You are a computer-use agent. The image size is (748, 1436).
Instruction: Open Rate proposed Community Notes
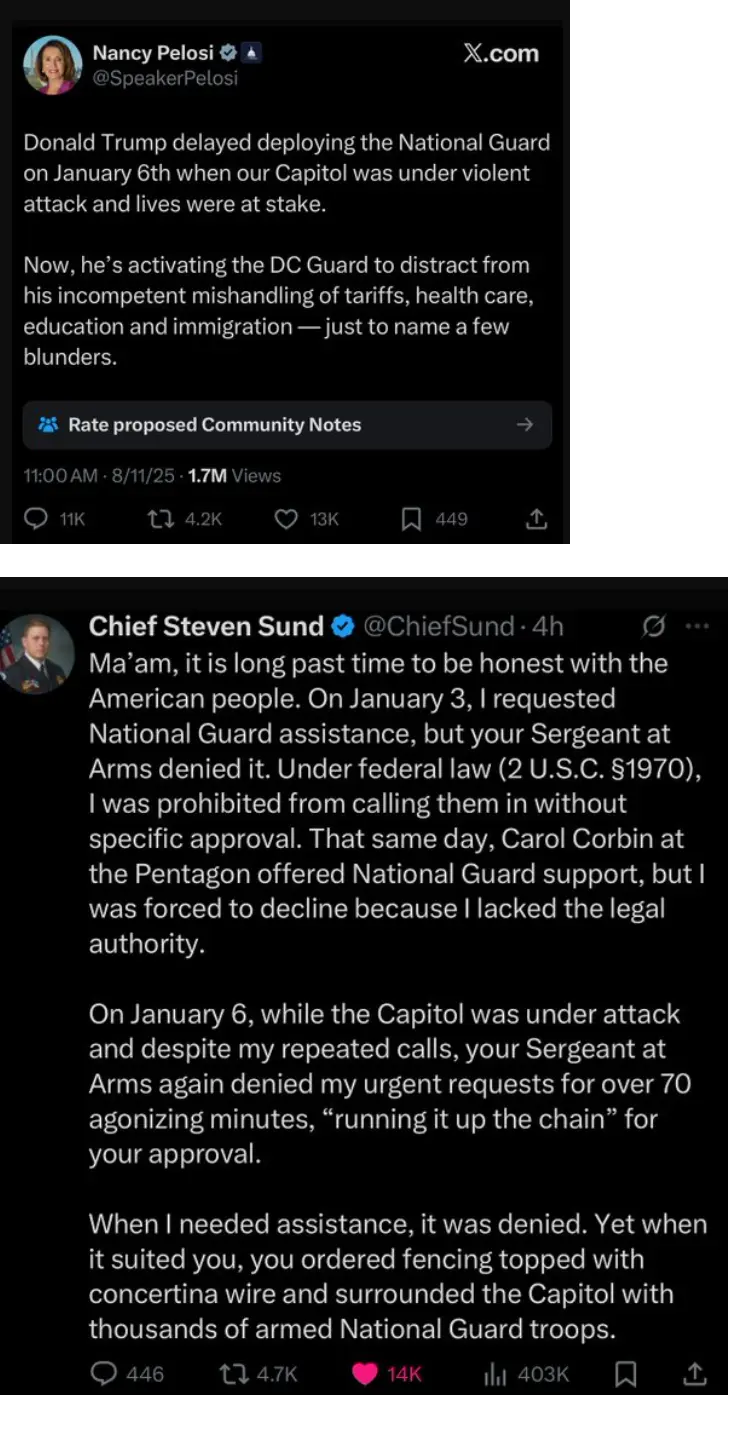[214, 425]
